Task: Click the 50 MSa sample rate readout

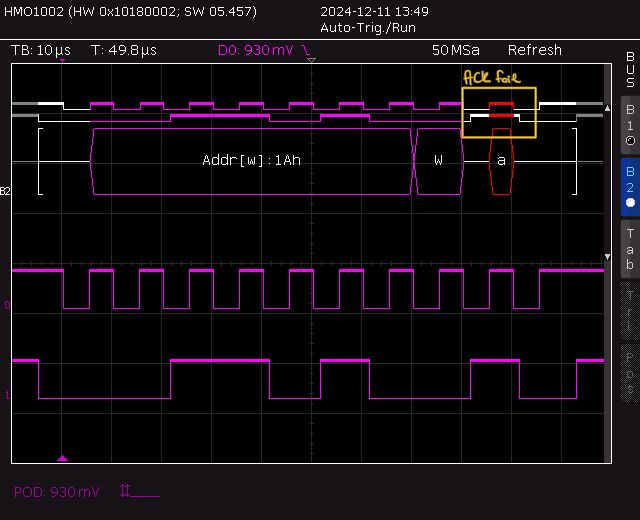Action: pos(454,50)
